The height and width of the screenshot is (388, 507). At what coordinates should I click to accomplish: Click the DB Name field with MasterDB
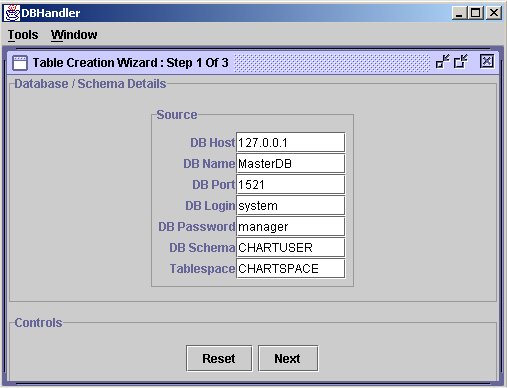[x=291, y=163]
